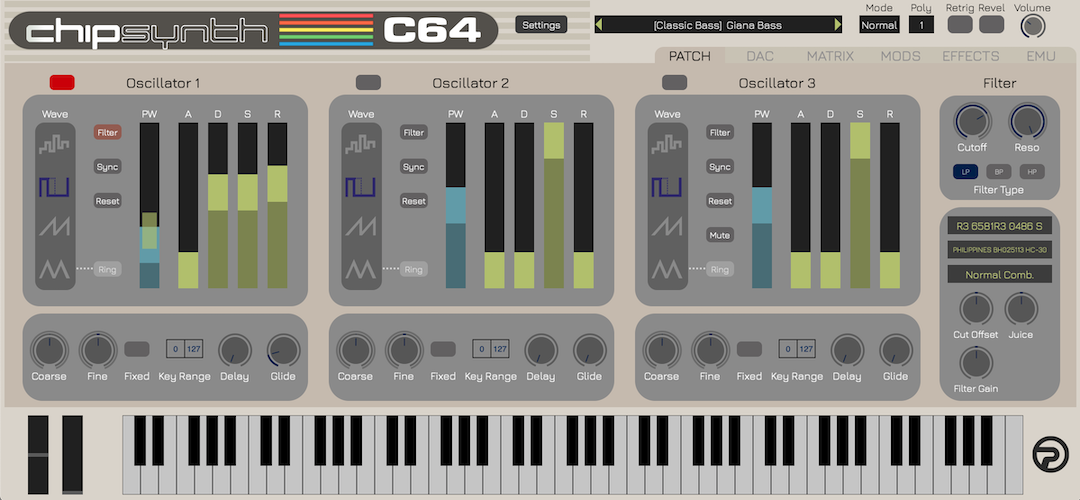Choose sawtooth waveform in Oscillator 2
1080x500 pixels.
tap(361, 227)
